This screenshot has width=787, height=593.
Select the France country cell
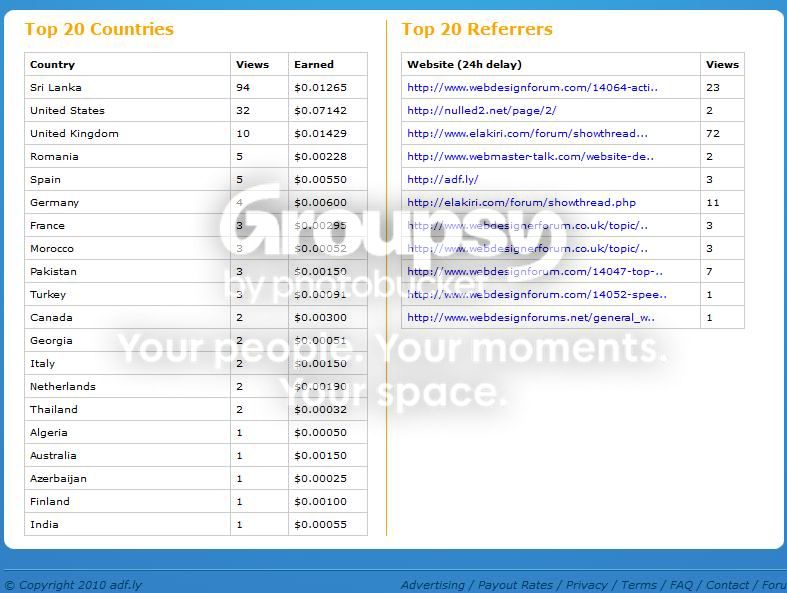click(127, 226)
